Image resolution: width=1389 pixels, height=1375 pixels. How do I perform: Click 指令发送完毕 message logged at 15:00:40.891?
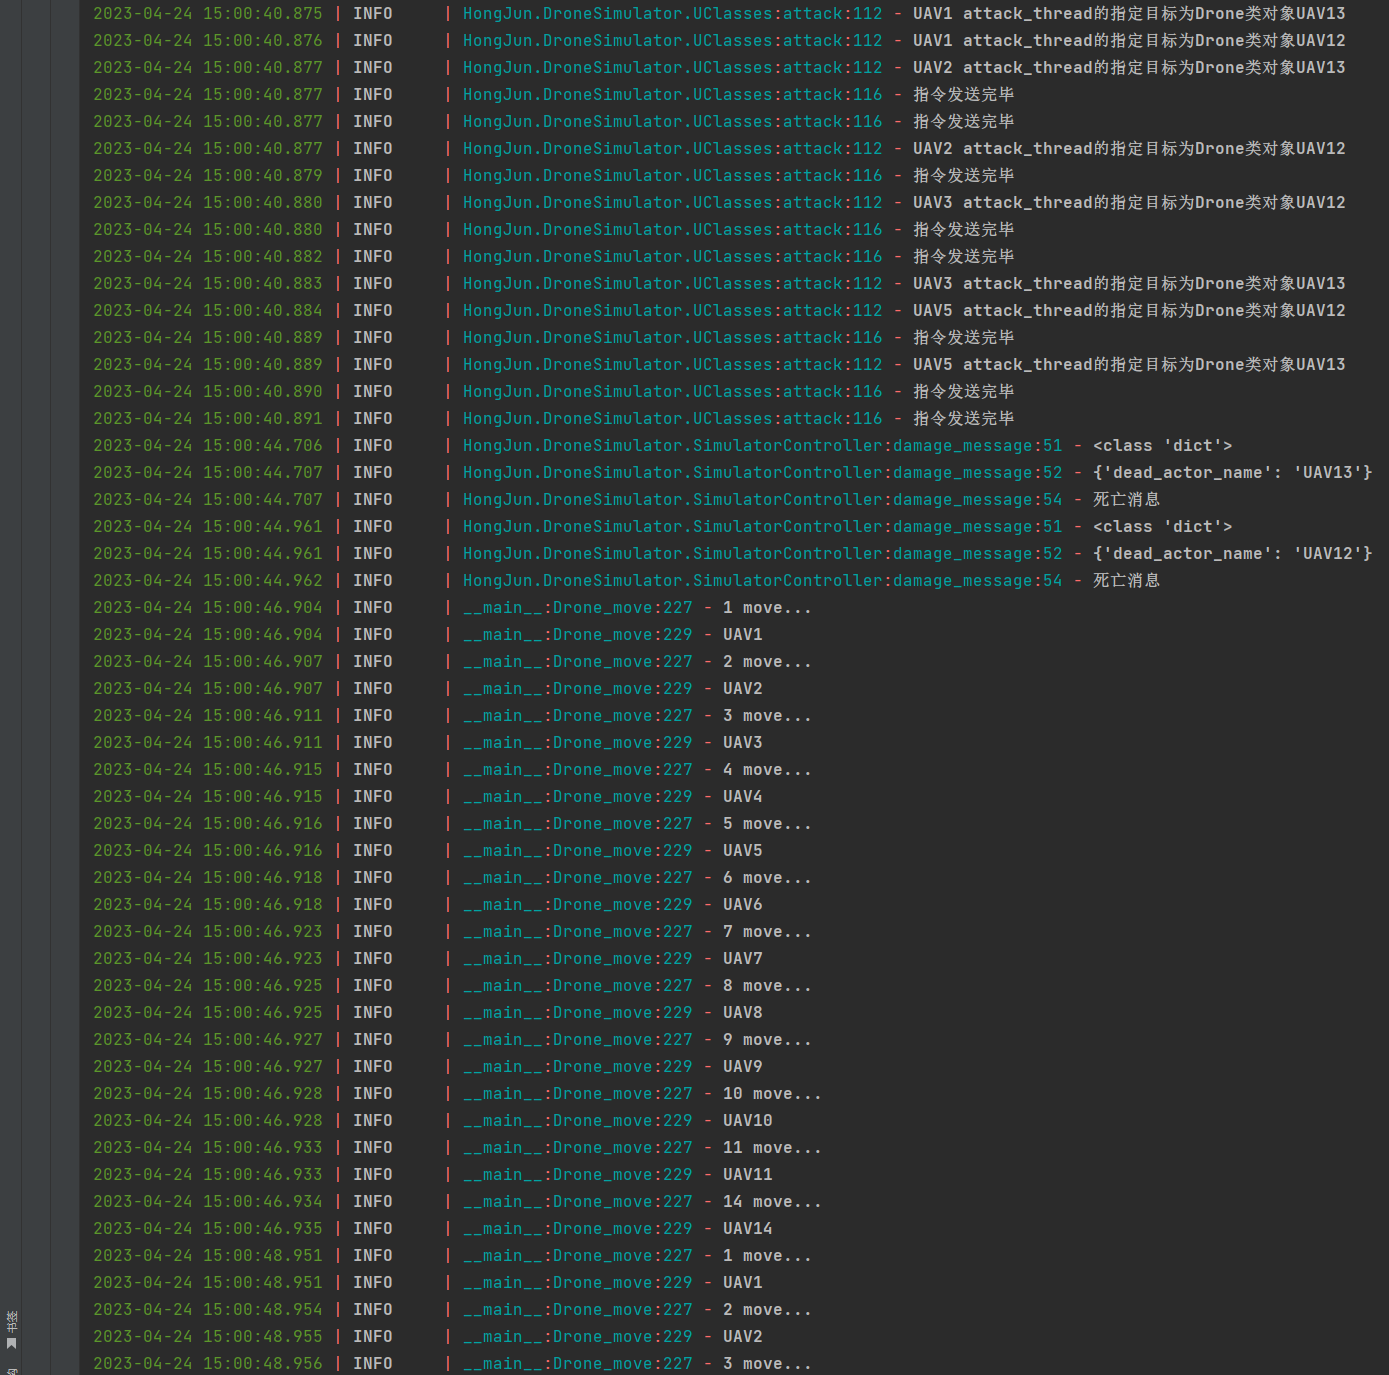963,419
